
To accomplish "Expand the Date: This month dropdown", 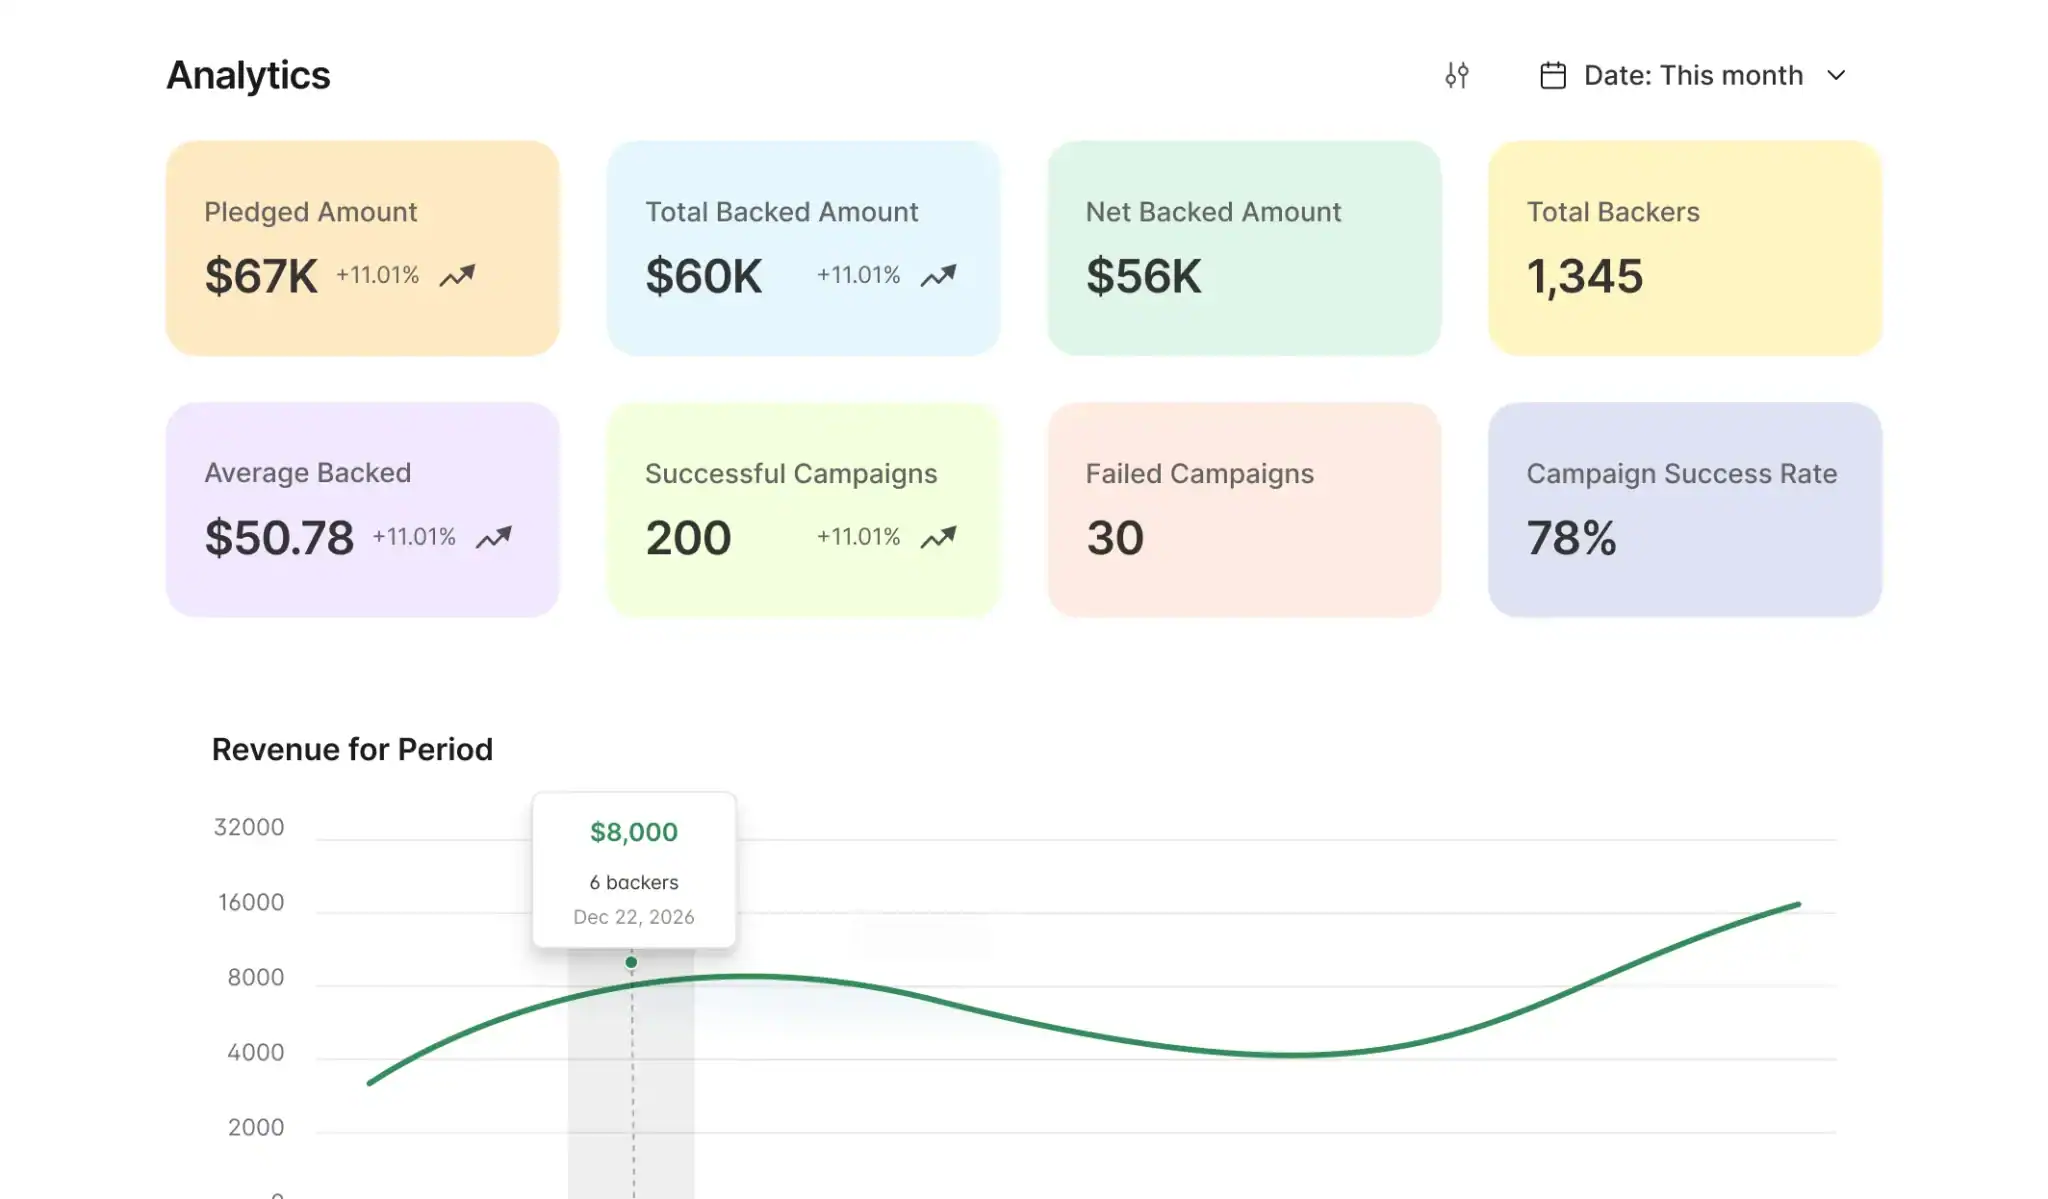I will click(x=1693, y=75).
